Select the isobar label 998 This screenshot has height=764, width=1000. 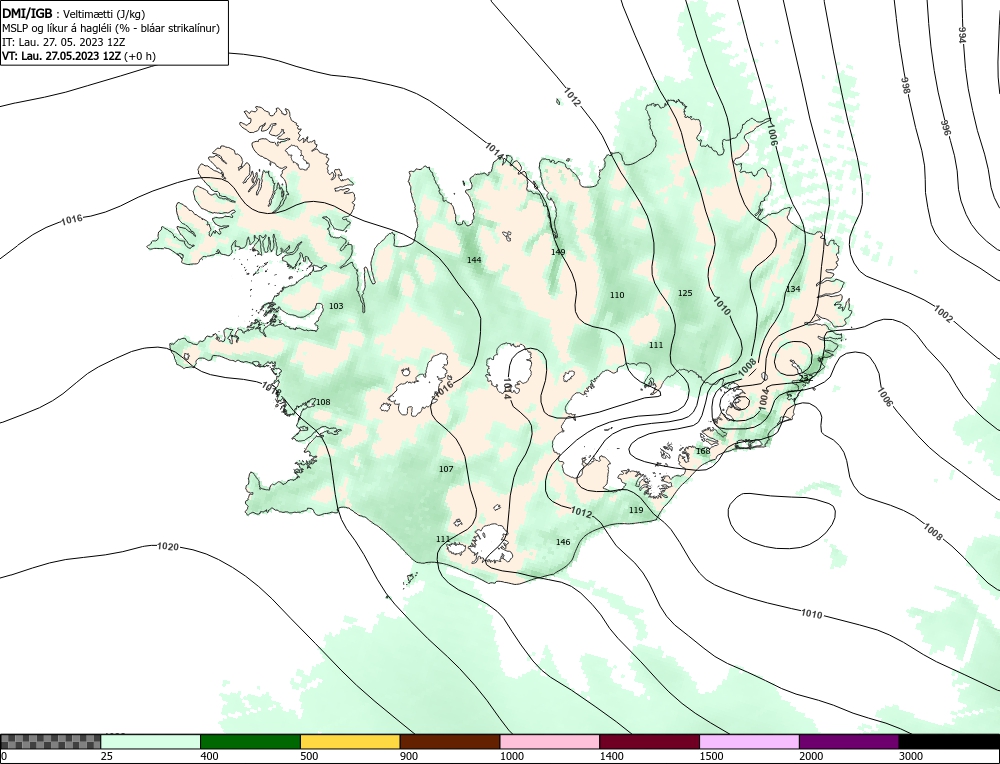click(904, 86)
